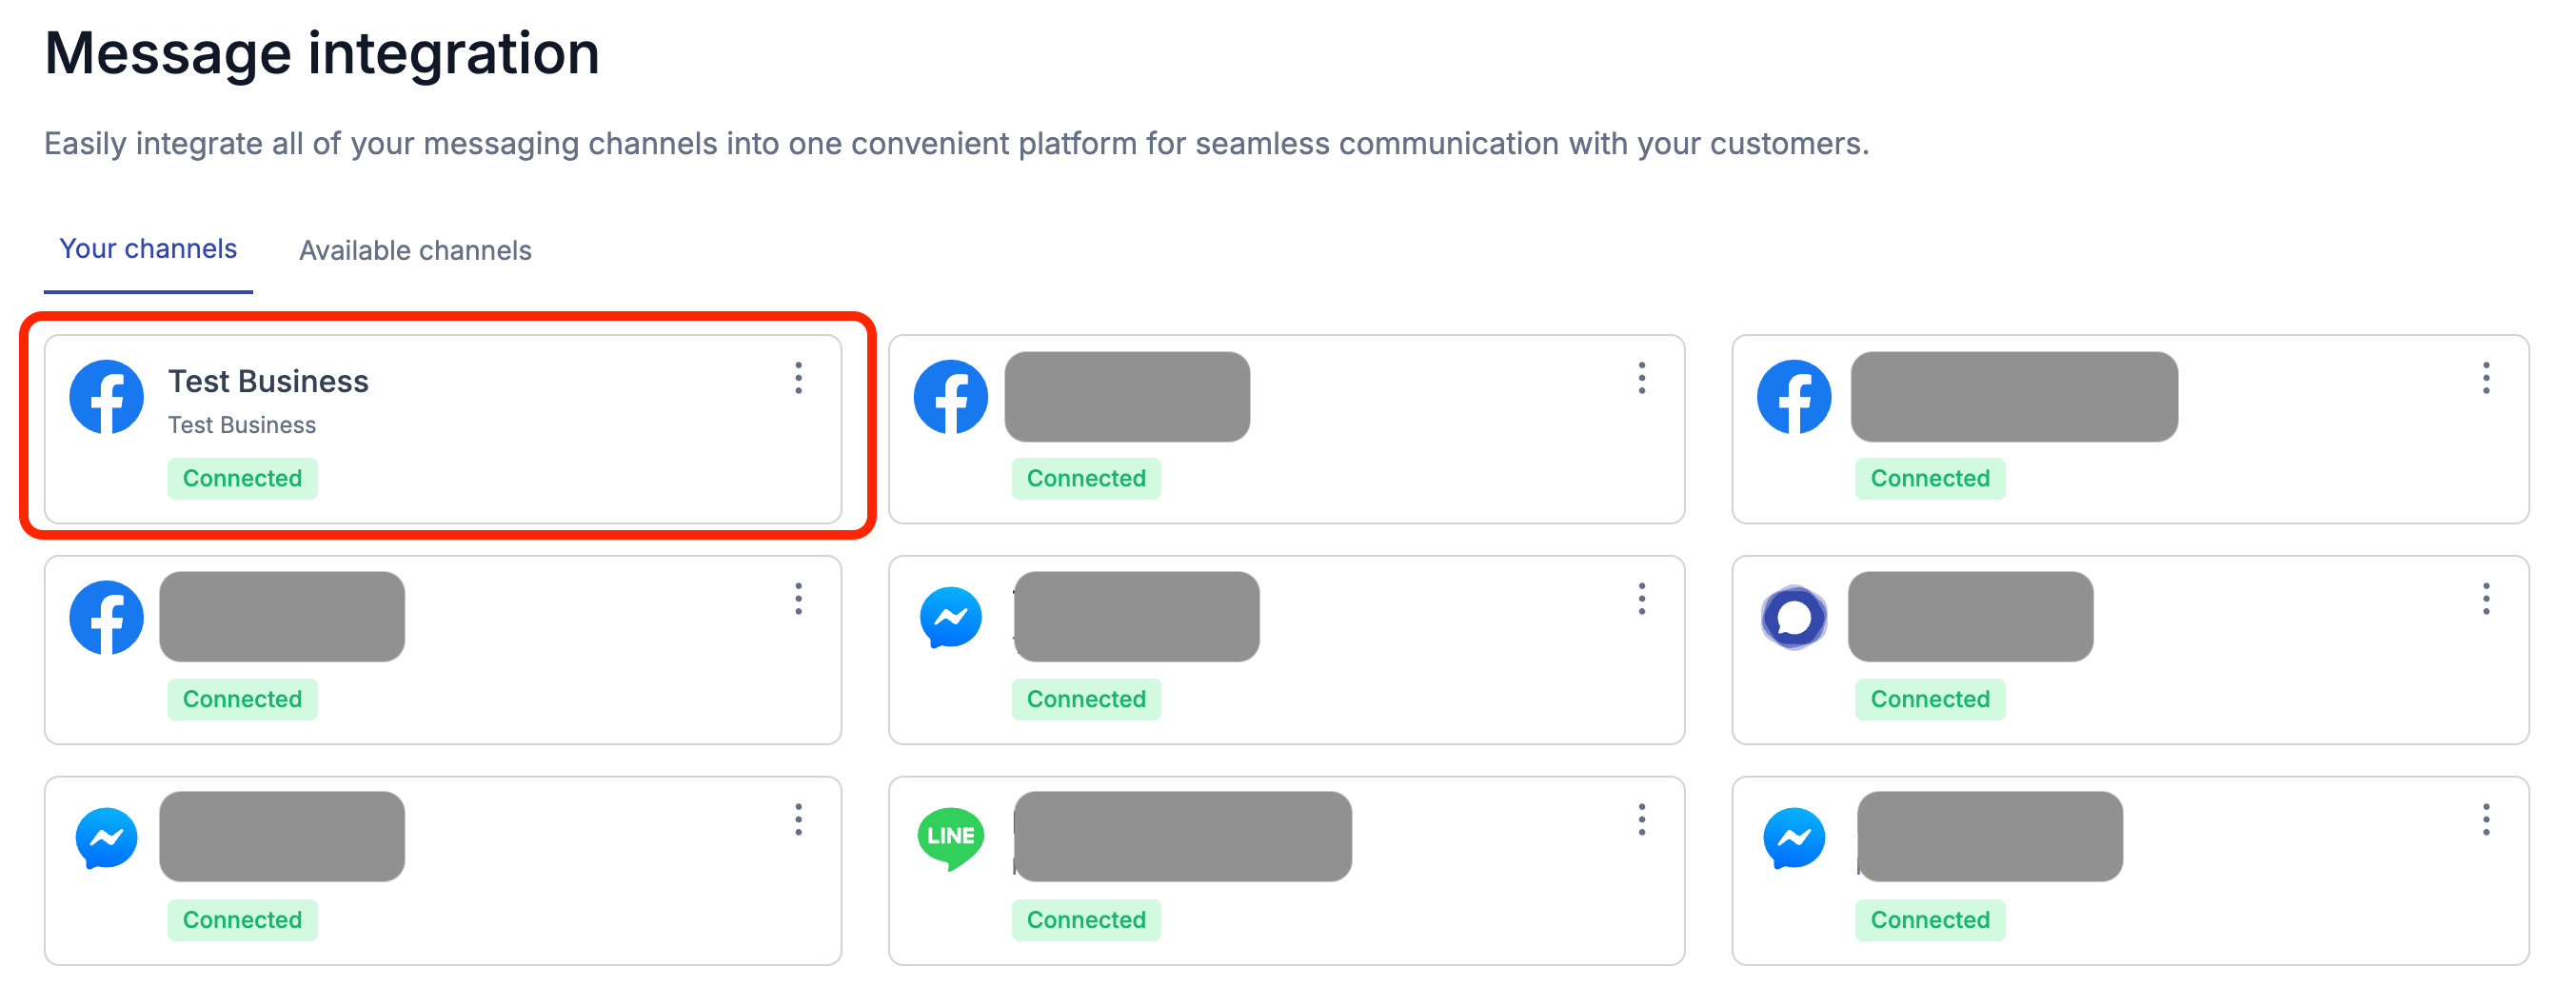Click the Messenger icon in the center card

(950, 618)
